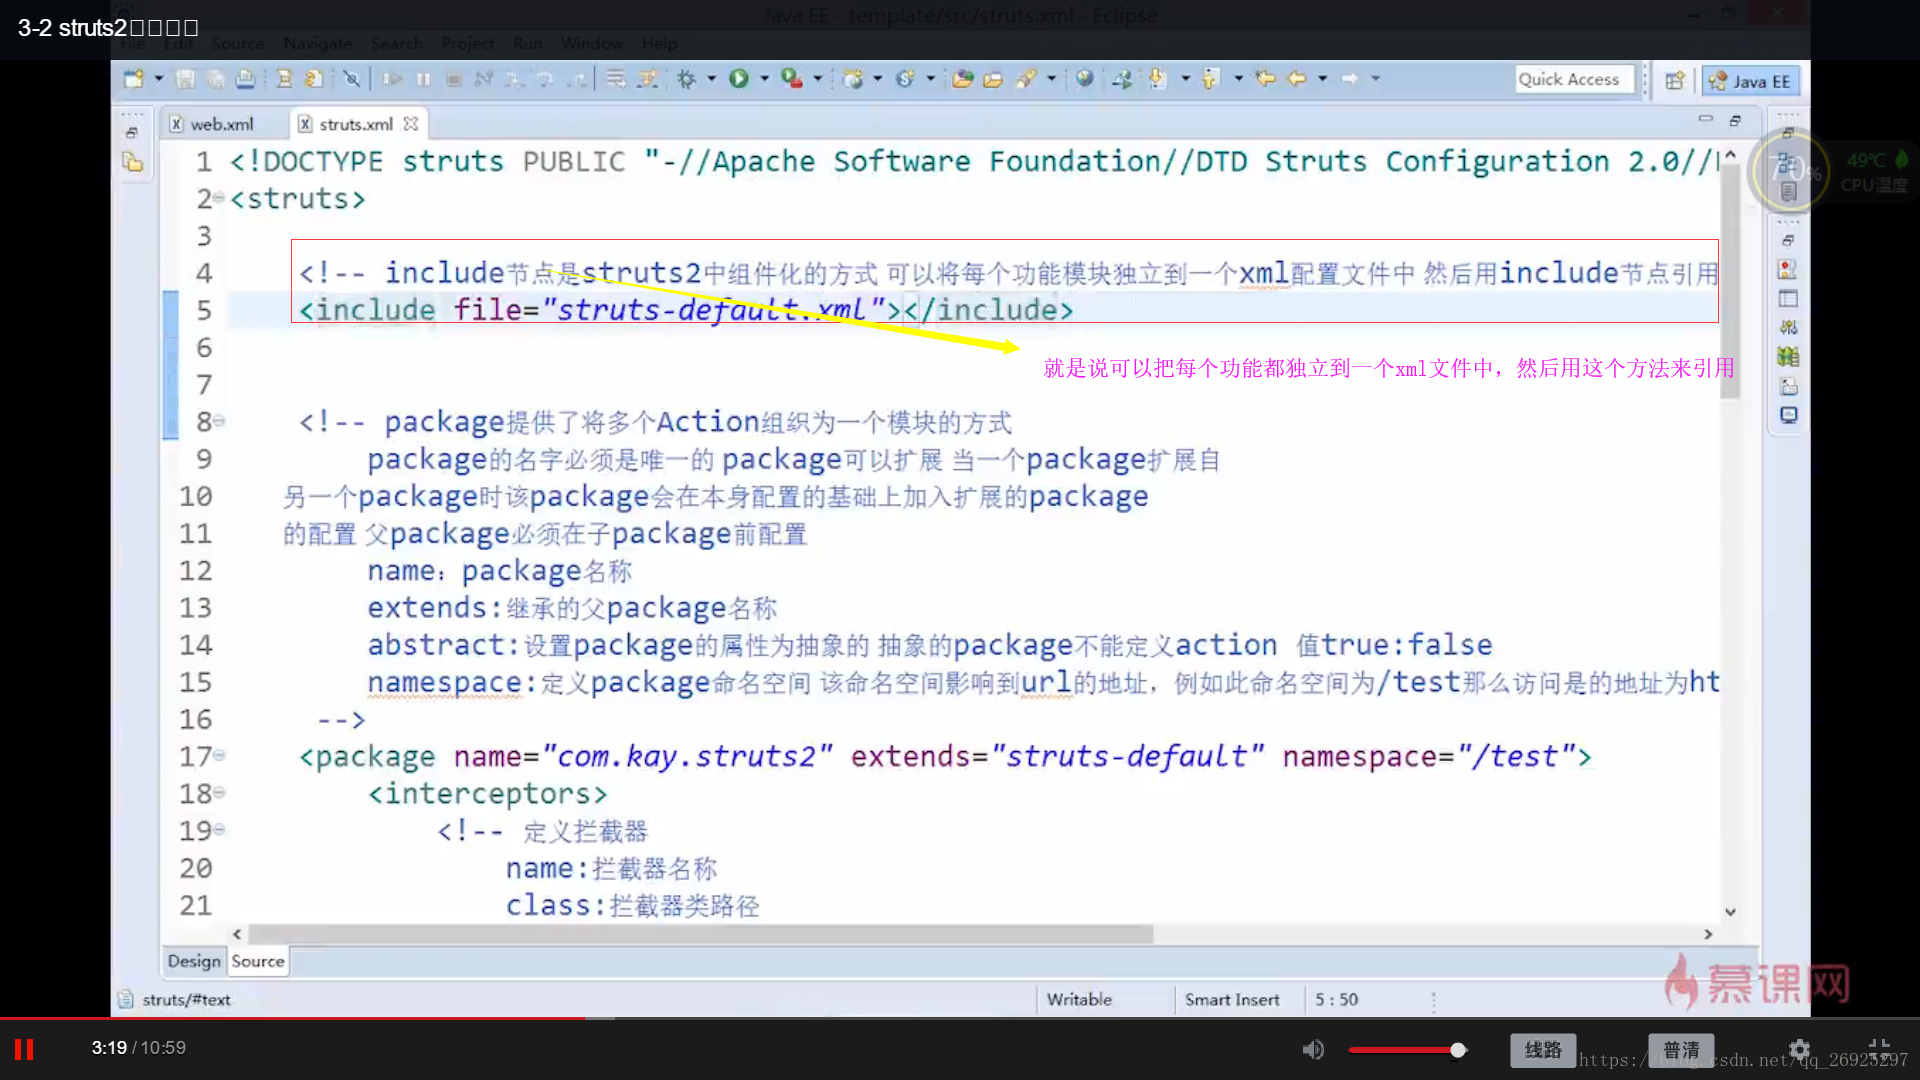This screenshot has height=1080, width=1920.
Task: Click the Save toolbar icon
Action: pyautogui.click(x=185, y=79)
